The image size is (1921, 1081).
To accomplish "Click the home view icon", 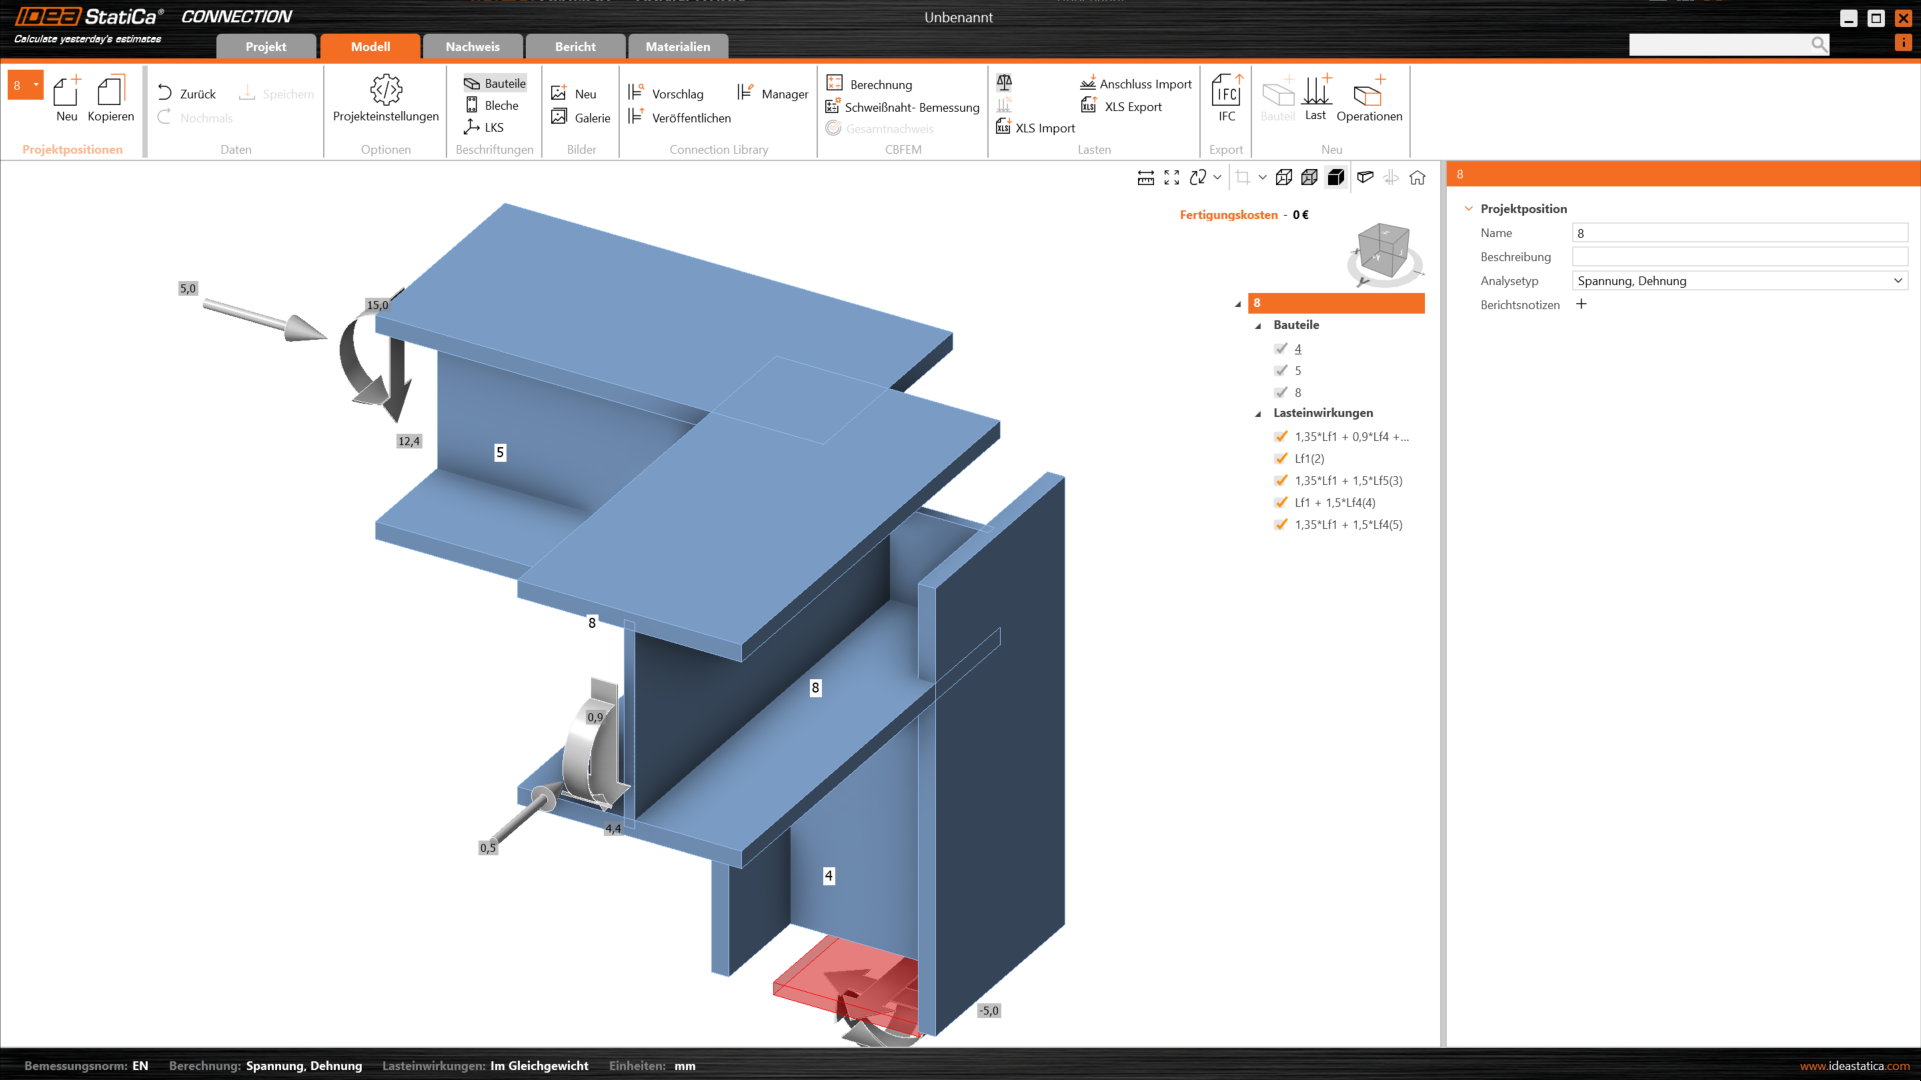I will point(1417,177).
